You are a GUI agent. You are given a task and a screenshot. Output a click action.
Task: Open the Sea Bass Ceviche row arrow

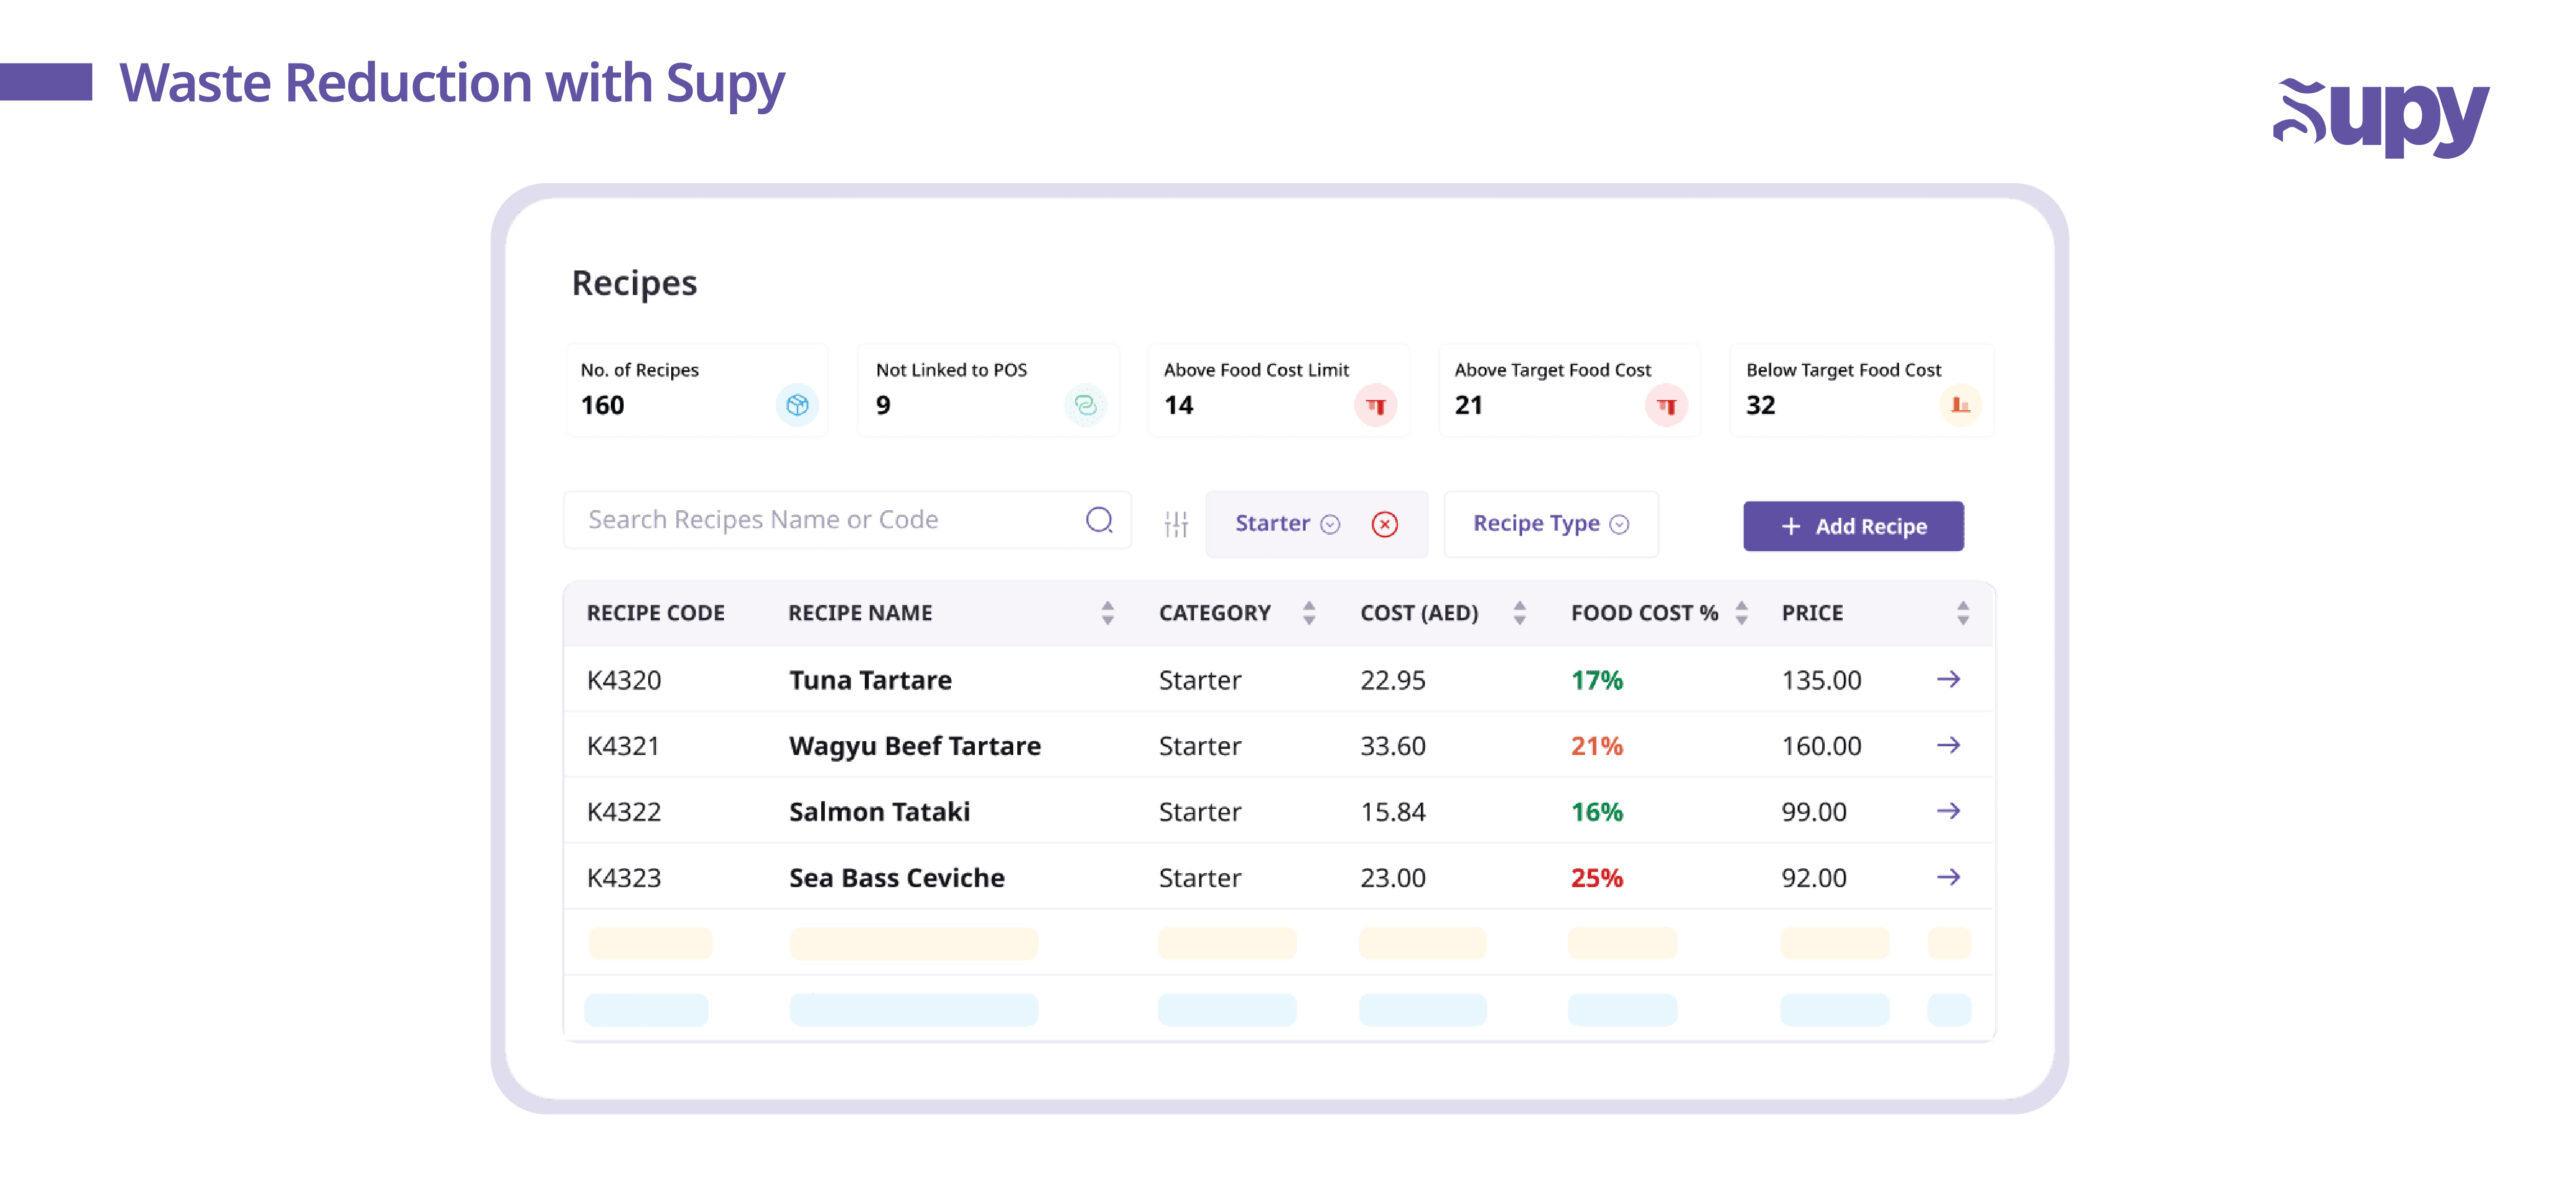point(1948,877)
